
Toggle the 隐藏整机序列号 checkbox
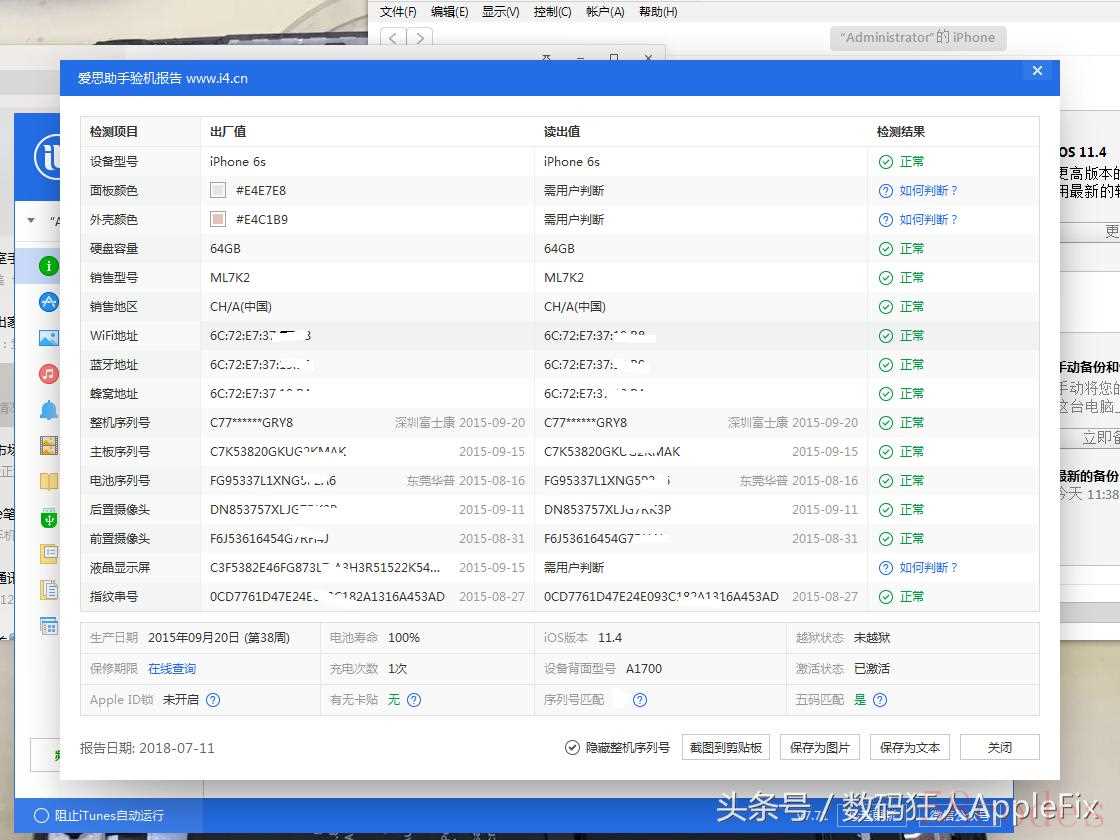point(572,747)
